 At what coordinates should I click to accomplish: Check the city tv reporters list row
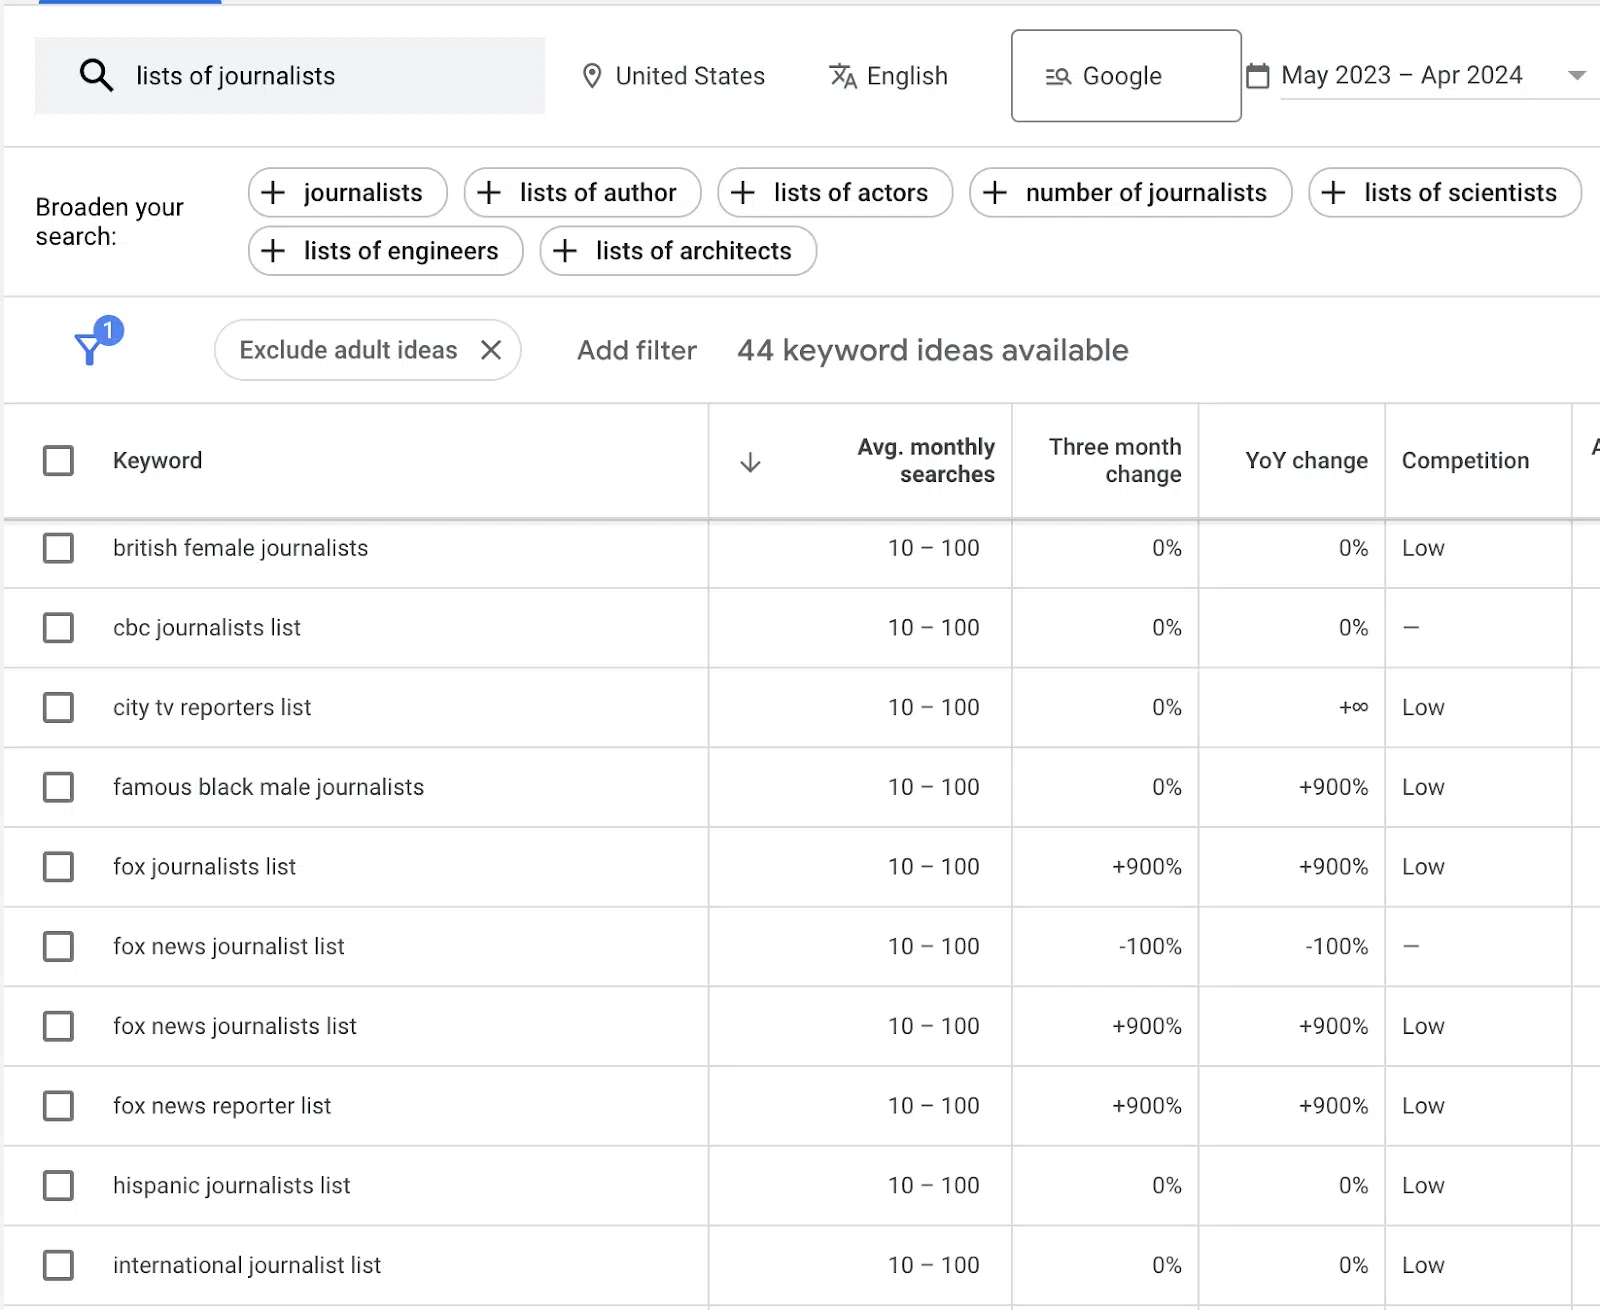58,708
